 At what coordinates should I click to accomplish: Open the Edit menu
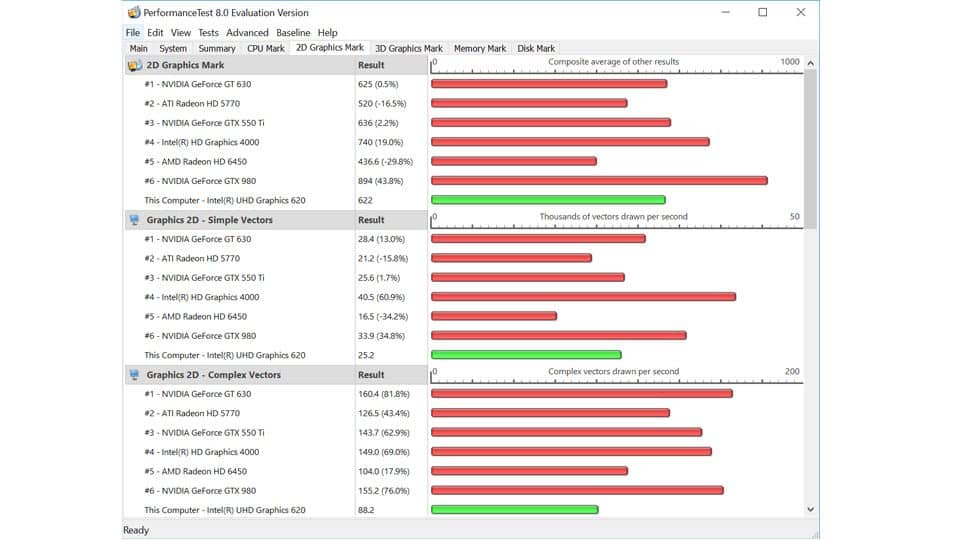pos(155,32)
